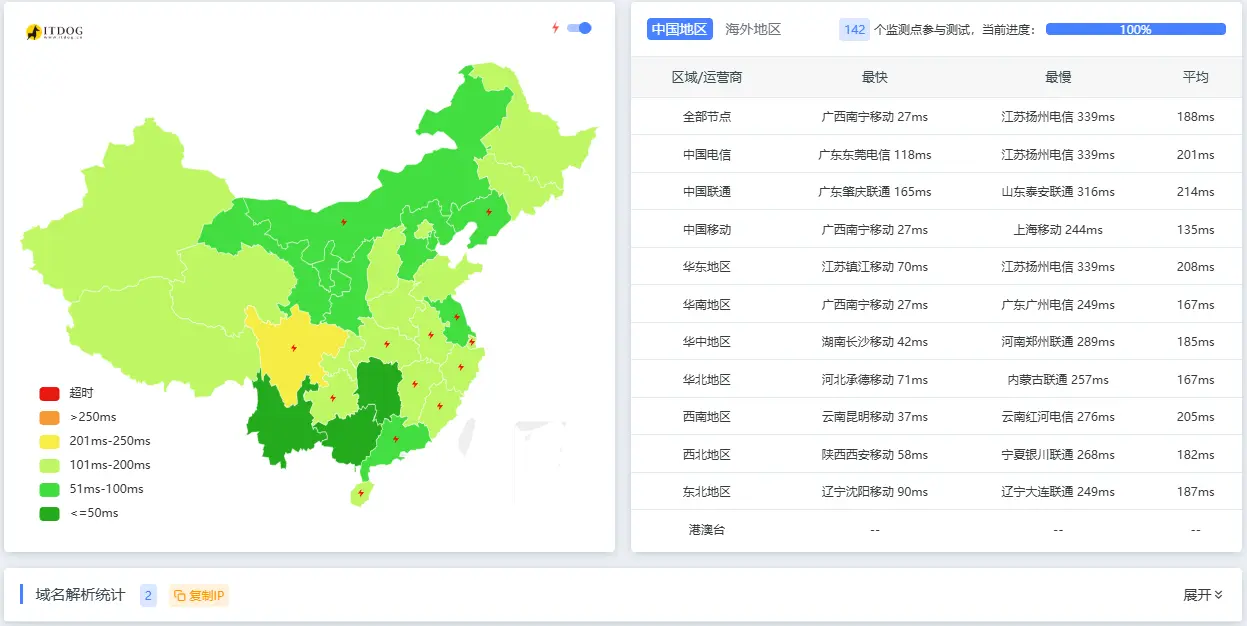1247x626 pixels.
Task: Click the 复制IP button
Action: click(x=198, y=595)
